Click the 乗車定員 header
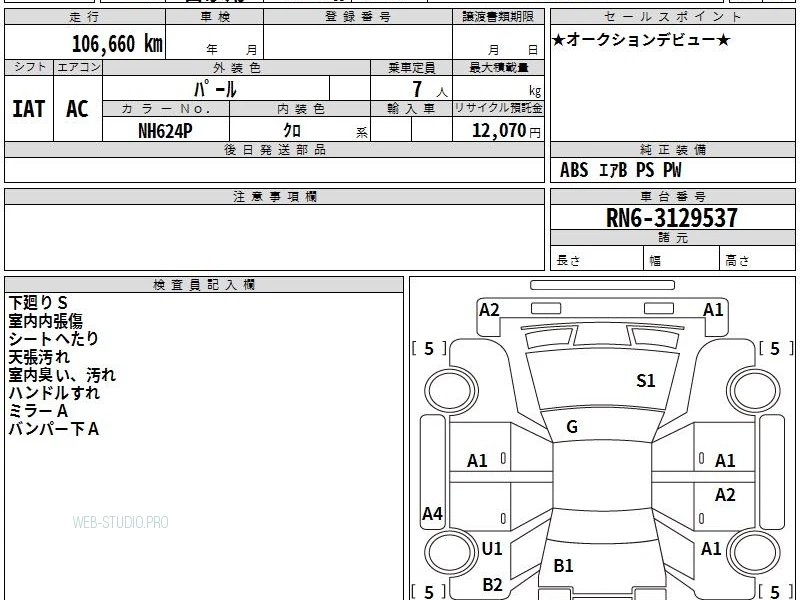 click(x=411, y=67)
